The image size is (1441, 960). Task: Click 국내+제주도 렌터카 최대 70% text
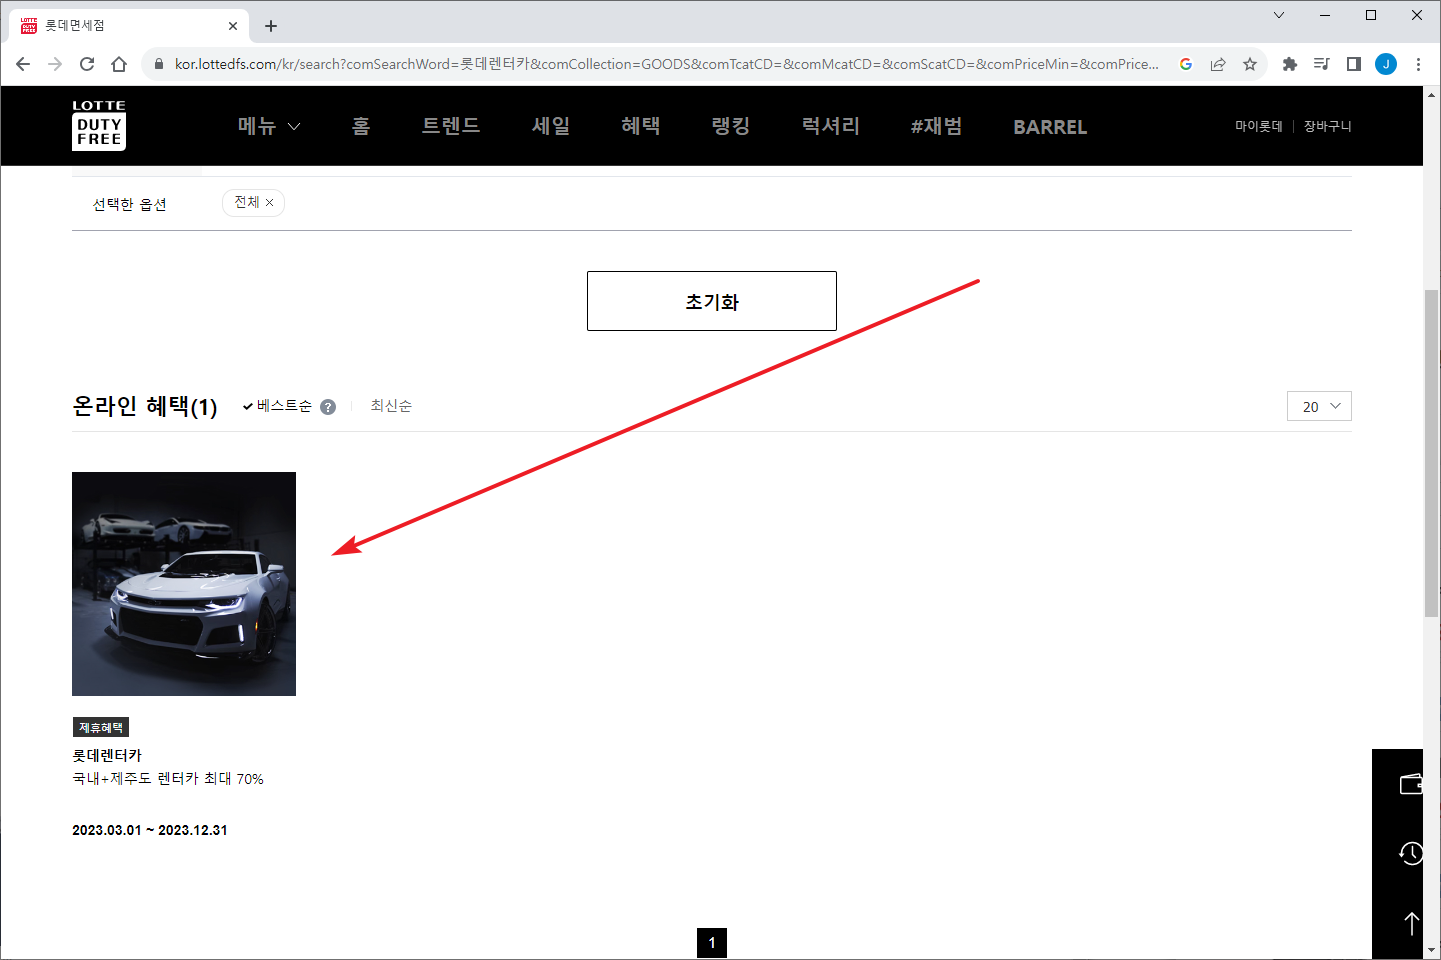pyautogui.click(x=168, y=779)
